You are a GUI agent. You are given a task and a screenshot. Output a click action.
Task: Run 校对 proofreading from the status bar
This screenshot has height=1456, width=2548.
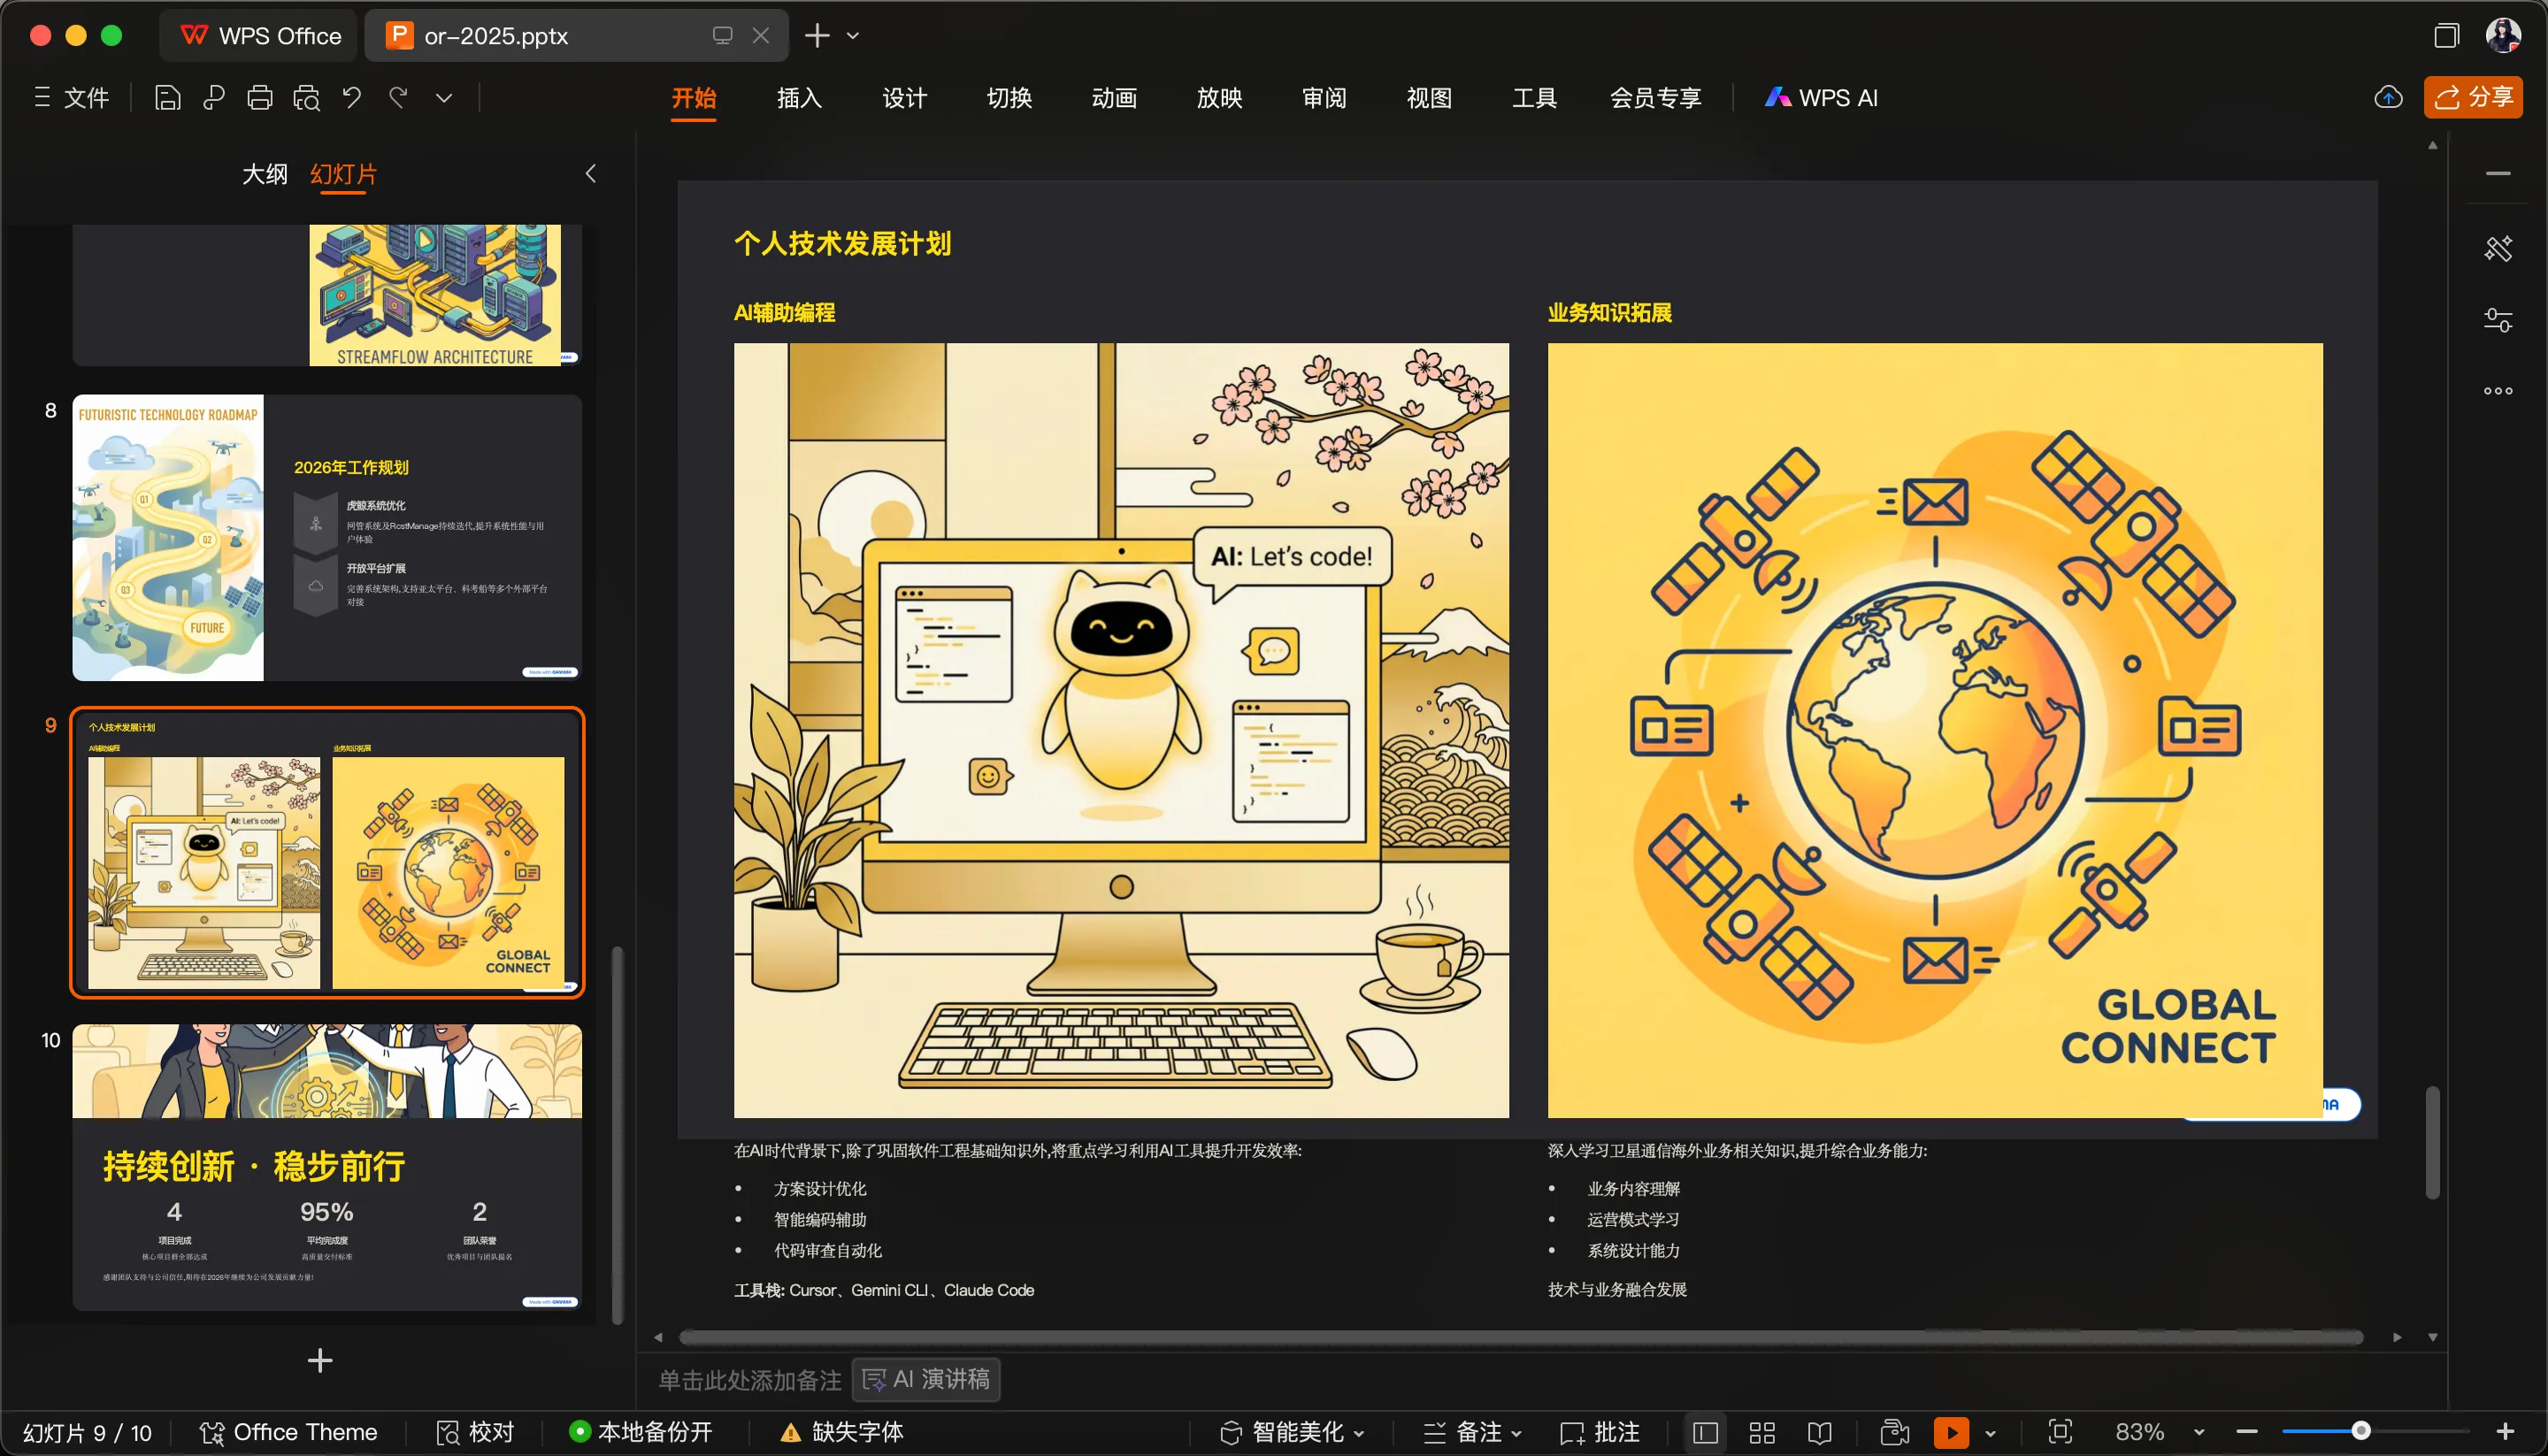click(x=475, y=1432)
